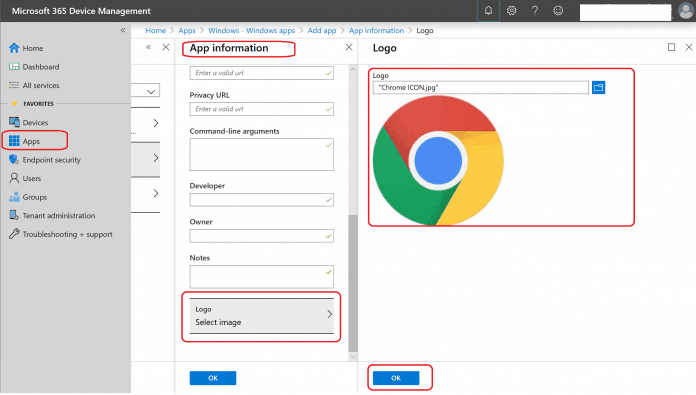The width and height of the screenshot is (696, 395).
Task: Click the Apps breadcrumb link
Action: [187, 31]
